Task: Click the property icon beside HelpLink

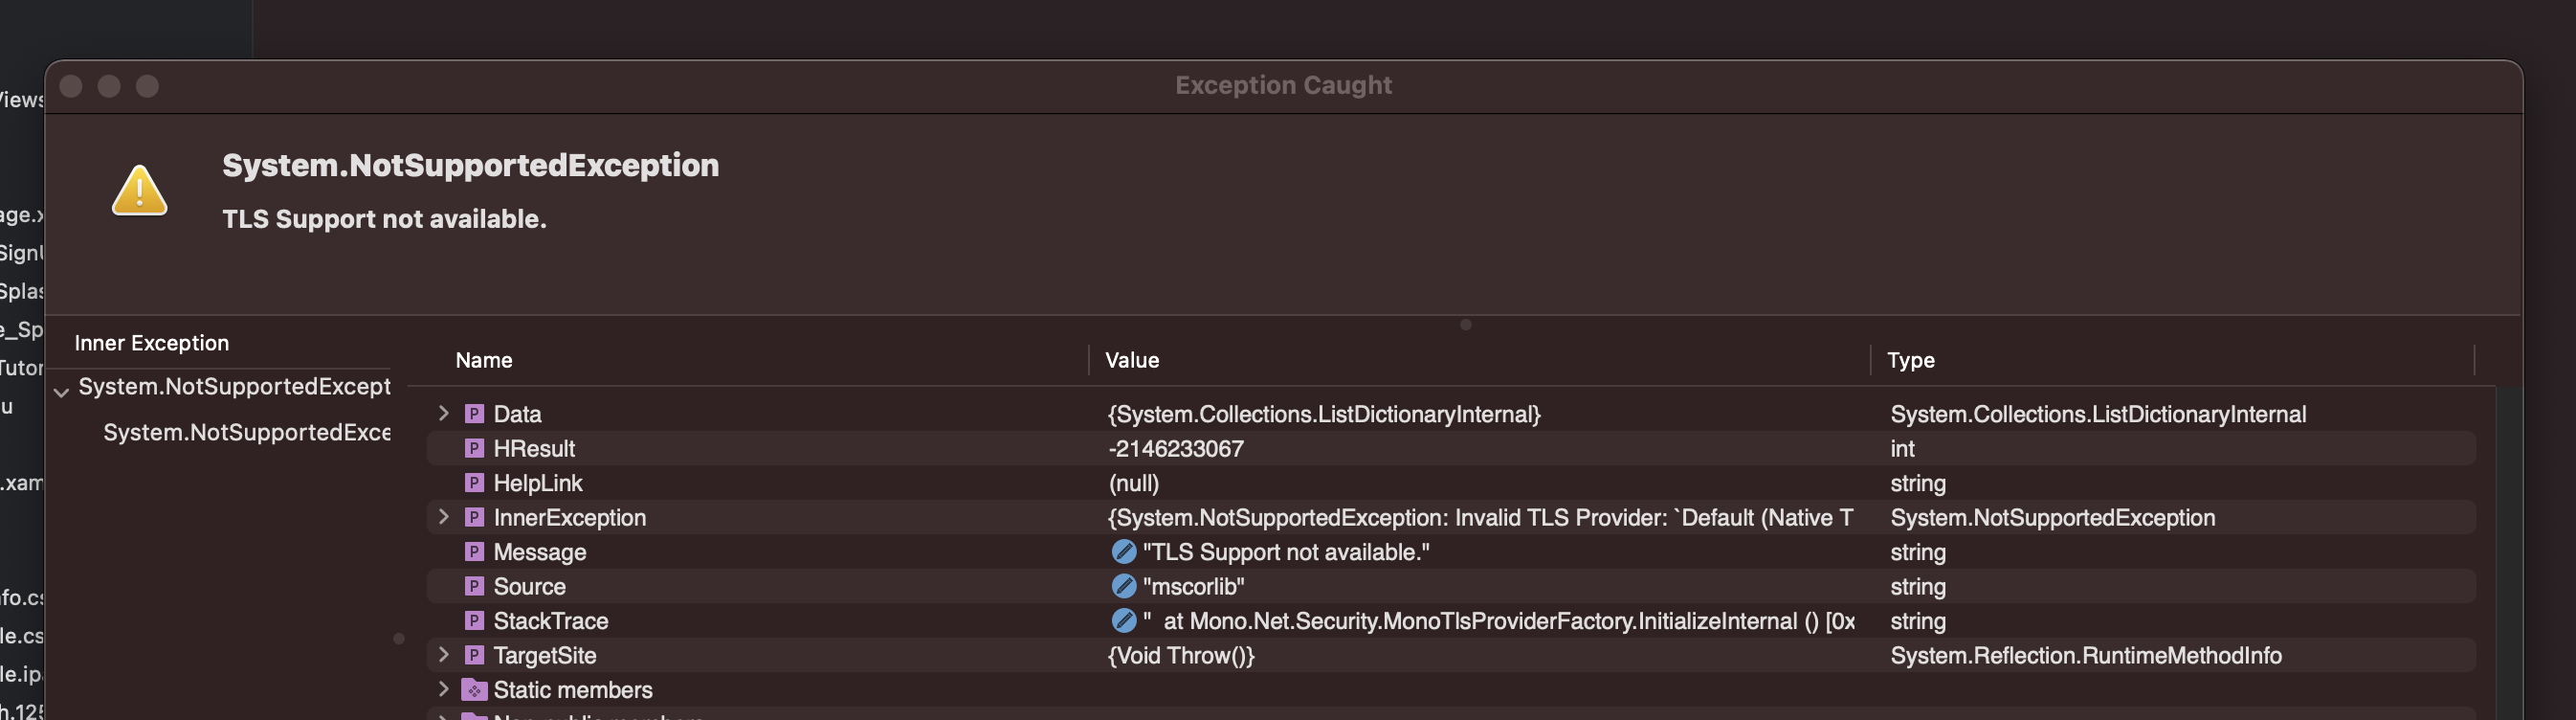Action: tap(474, 483)
